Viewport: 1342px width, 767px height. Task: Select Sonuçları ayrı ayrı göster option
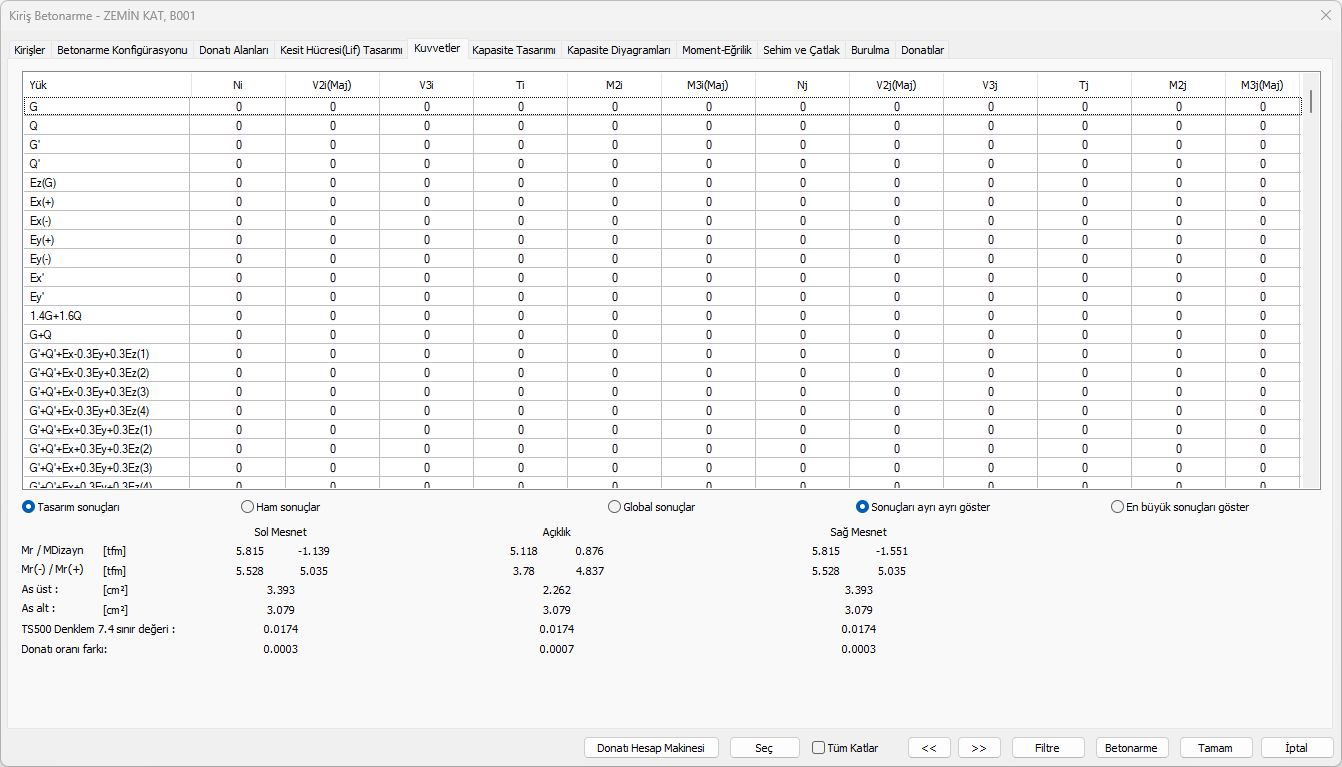click(x=863, y=507)
